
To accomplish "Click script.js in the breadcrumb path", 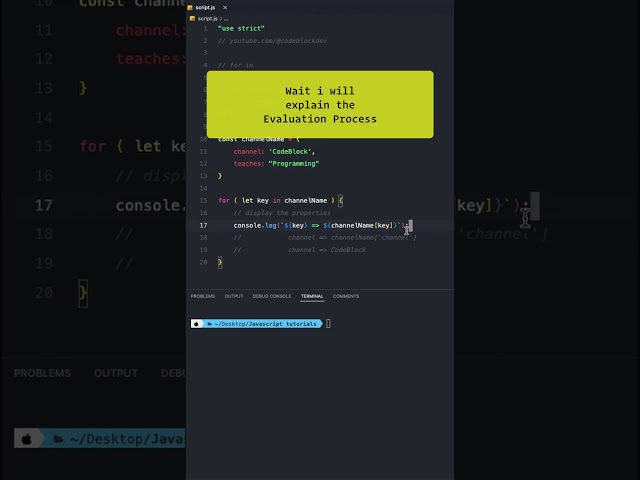I will 207,18.
